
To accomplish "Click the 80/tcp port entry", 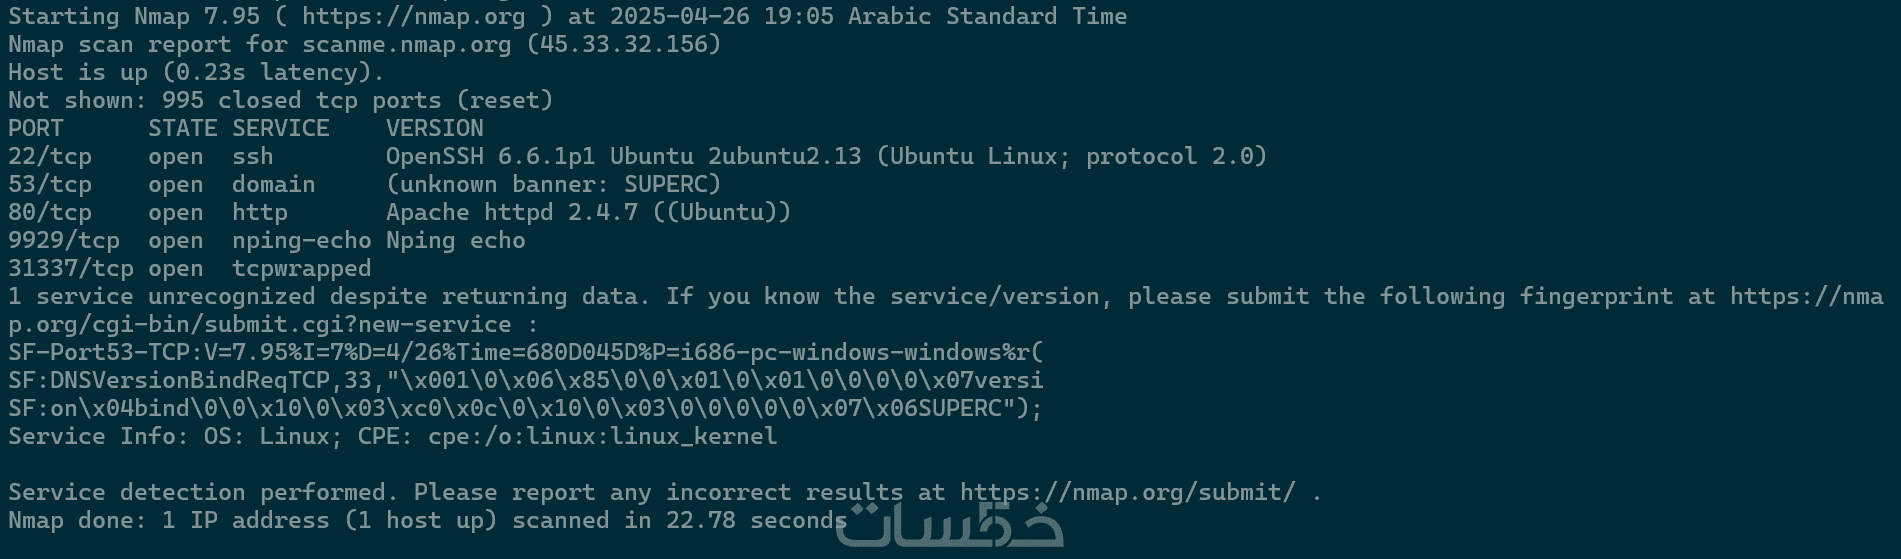I will pos(50,213).
